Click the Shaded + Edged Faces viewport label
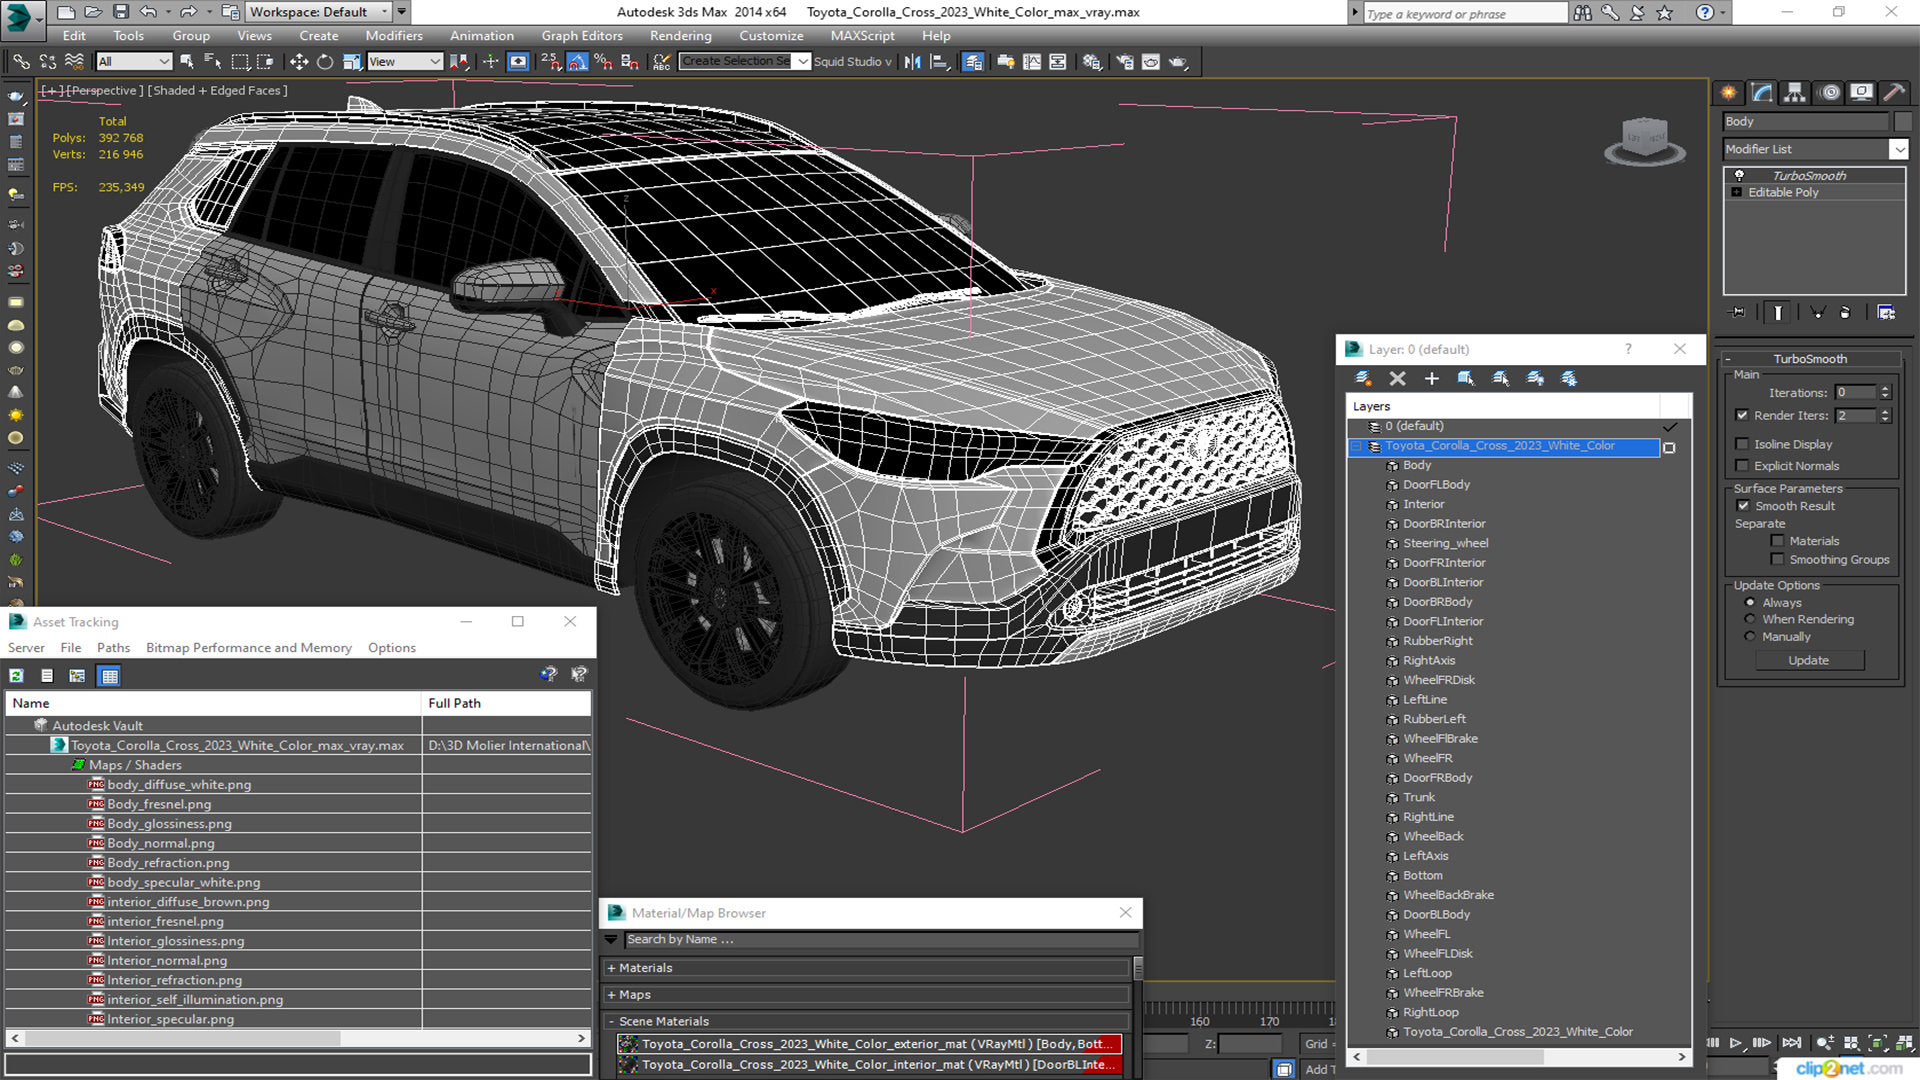The width and height of the screenshot is (1920, 1080). [217, 90]
